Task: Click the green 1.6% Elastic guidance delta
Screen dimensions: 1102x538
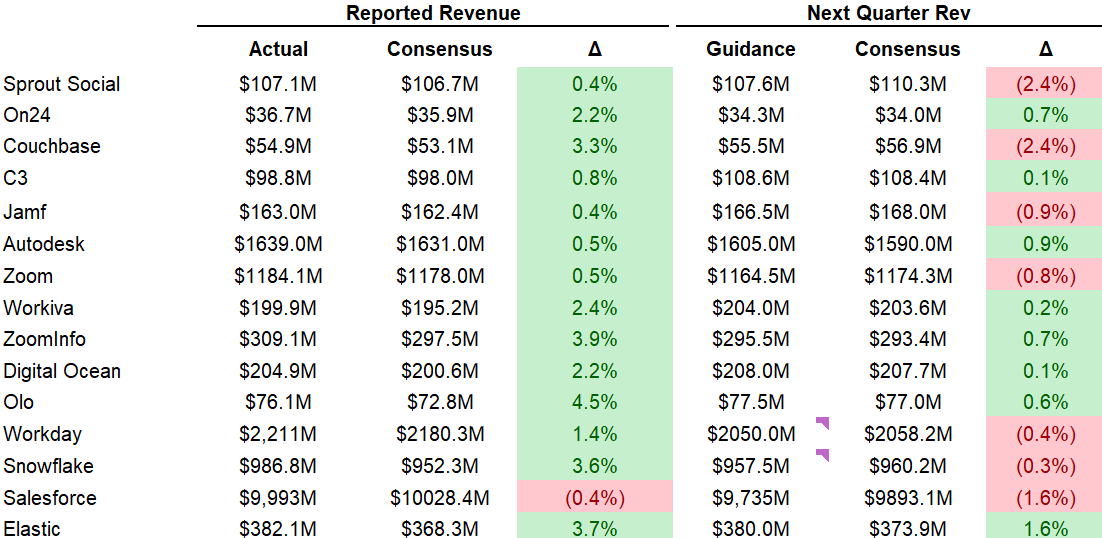Action: [x=1044, y=527]
